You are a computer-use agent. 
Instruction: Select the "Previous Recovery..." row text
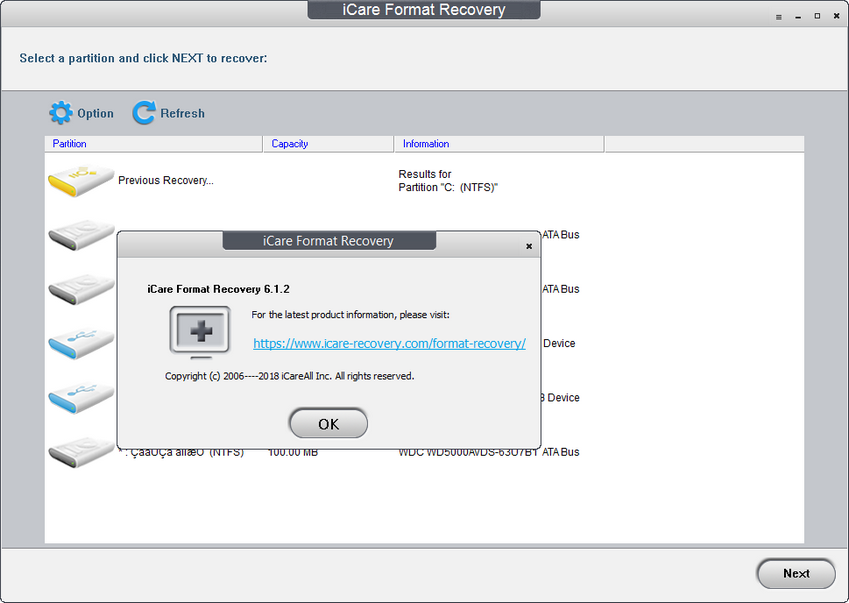[x=166, y=180]
